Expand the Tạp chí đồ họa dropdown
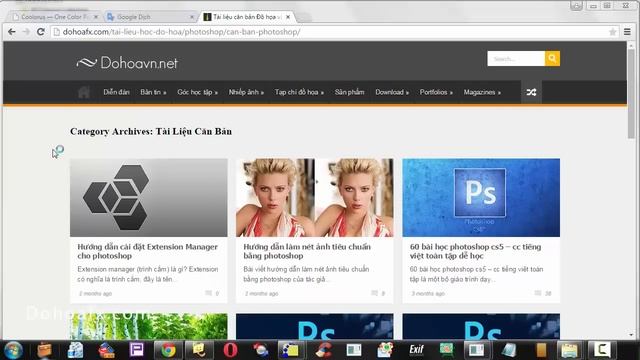 pyautogui.click(x=299, y=92)
